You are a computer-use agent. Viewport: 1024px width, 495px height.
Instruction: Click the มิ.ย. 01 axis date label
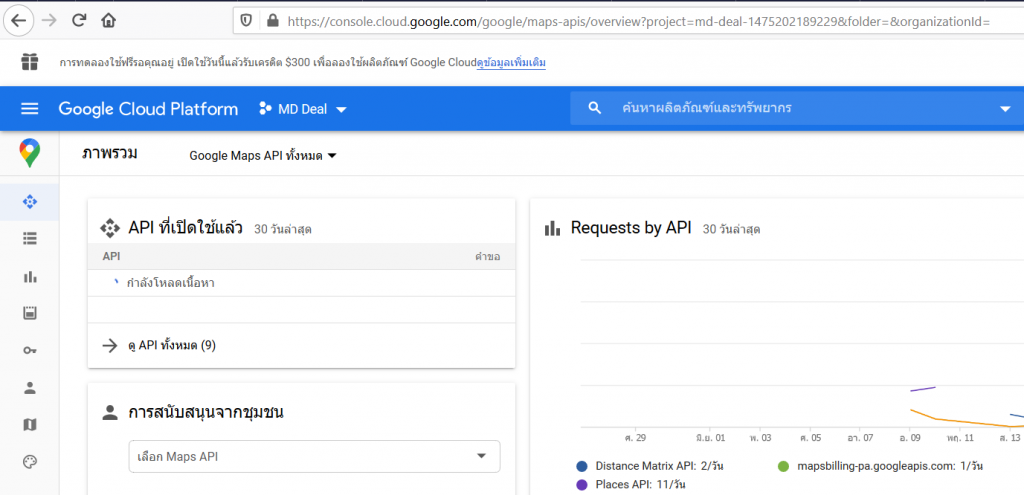711,438
